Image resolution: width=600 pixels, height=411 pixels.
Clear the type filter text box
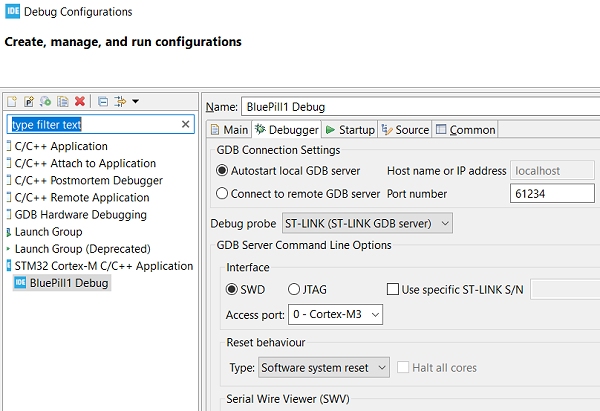(x=186, y=125)
